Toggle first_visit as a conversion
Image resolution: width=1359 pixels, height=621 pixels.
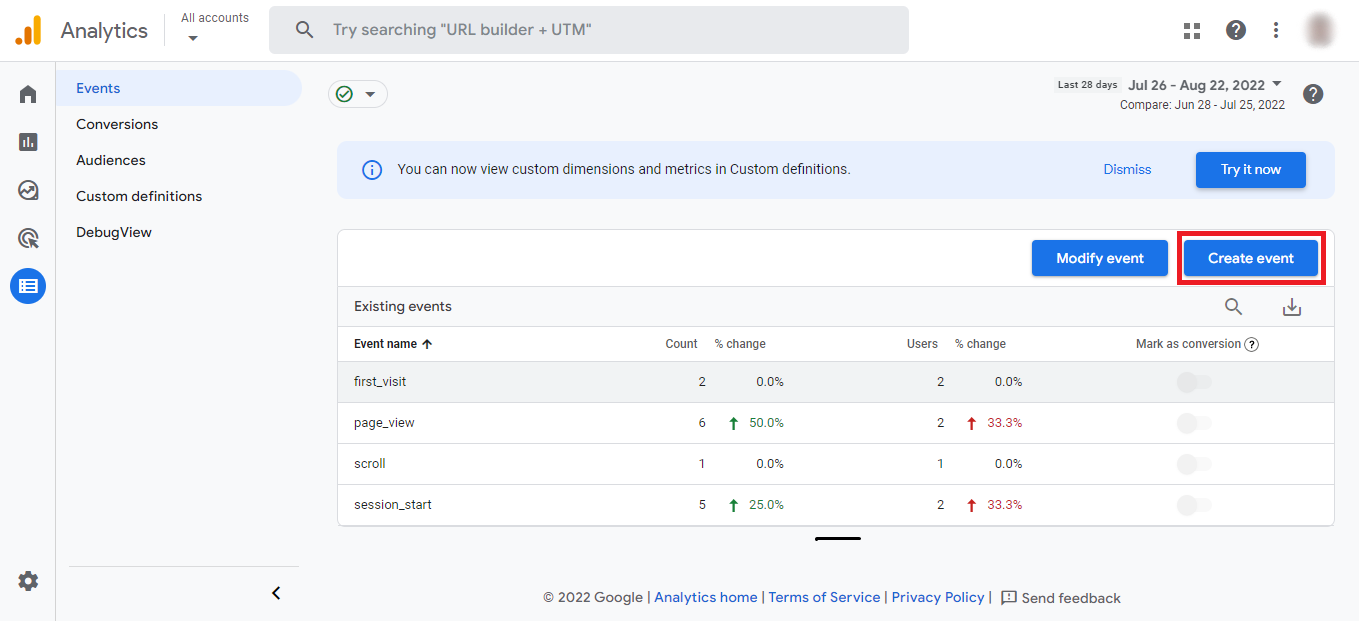point(1194,382)
